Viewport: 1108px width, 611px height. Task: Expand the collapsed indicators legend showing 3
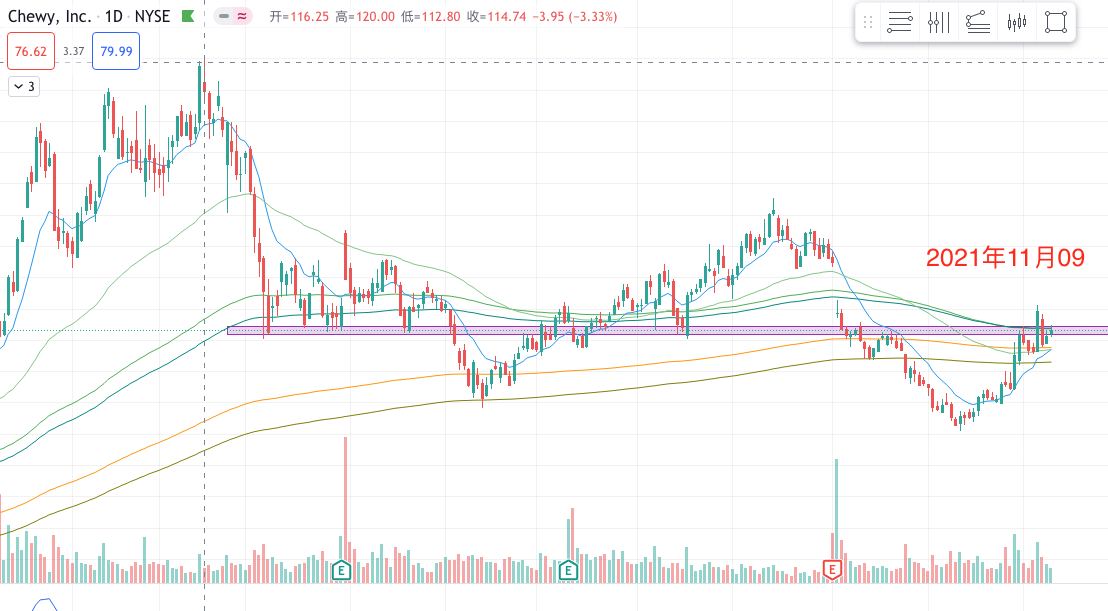[x=23, y=87]
